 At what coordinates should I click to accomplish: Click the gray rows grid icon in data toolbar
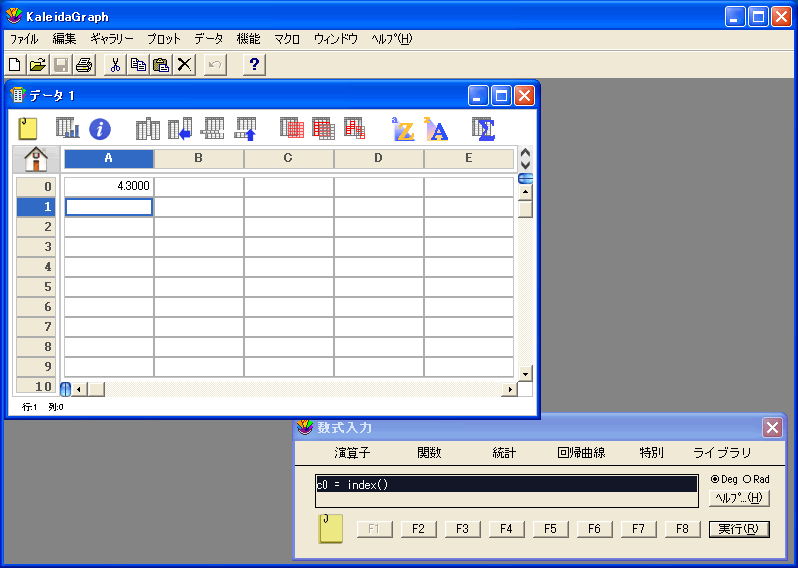[x=212, y=128]
